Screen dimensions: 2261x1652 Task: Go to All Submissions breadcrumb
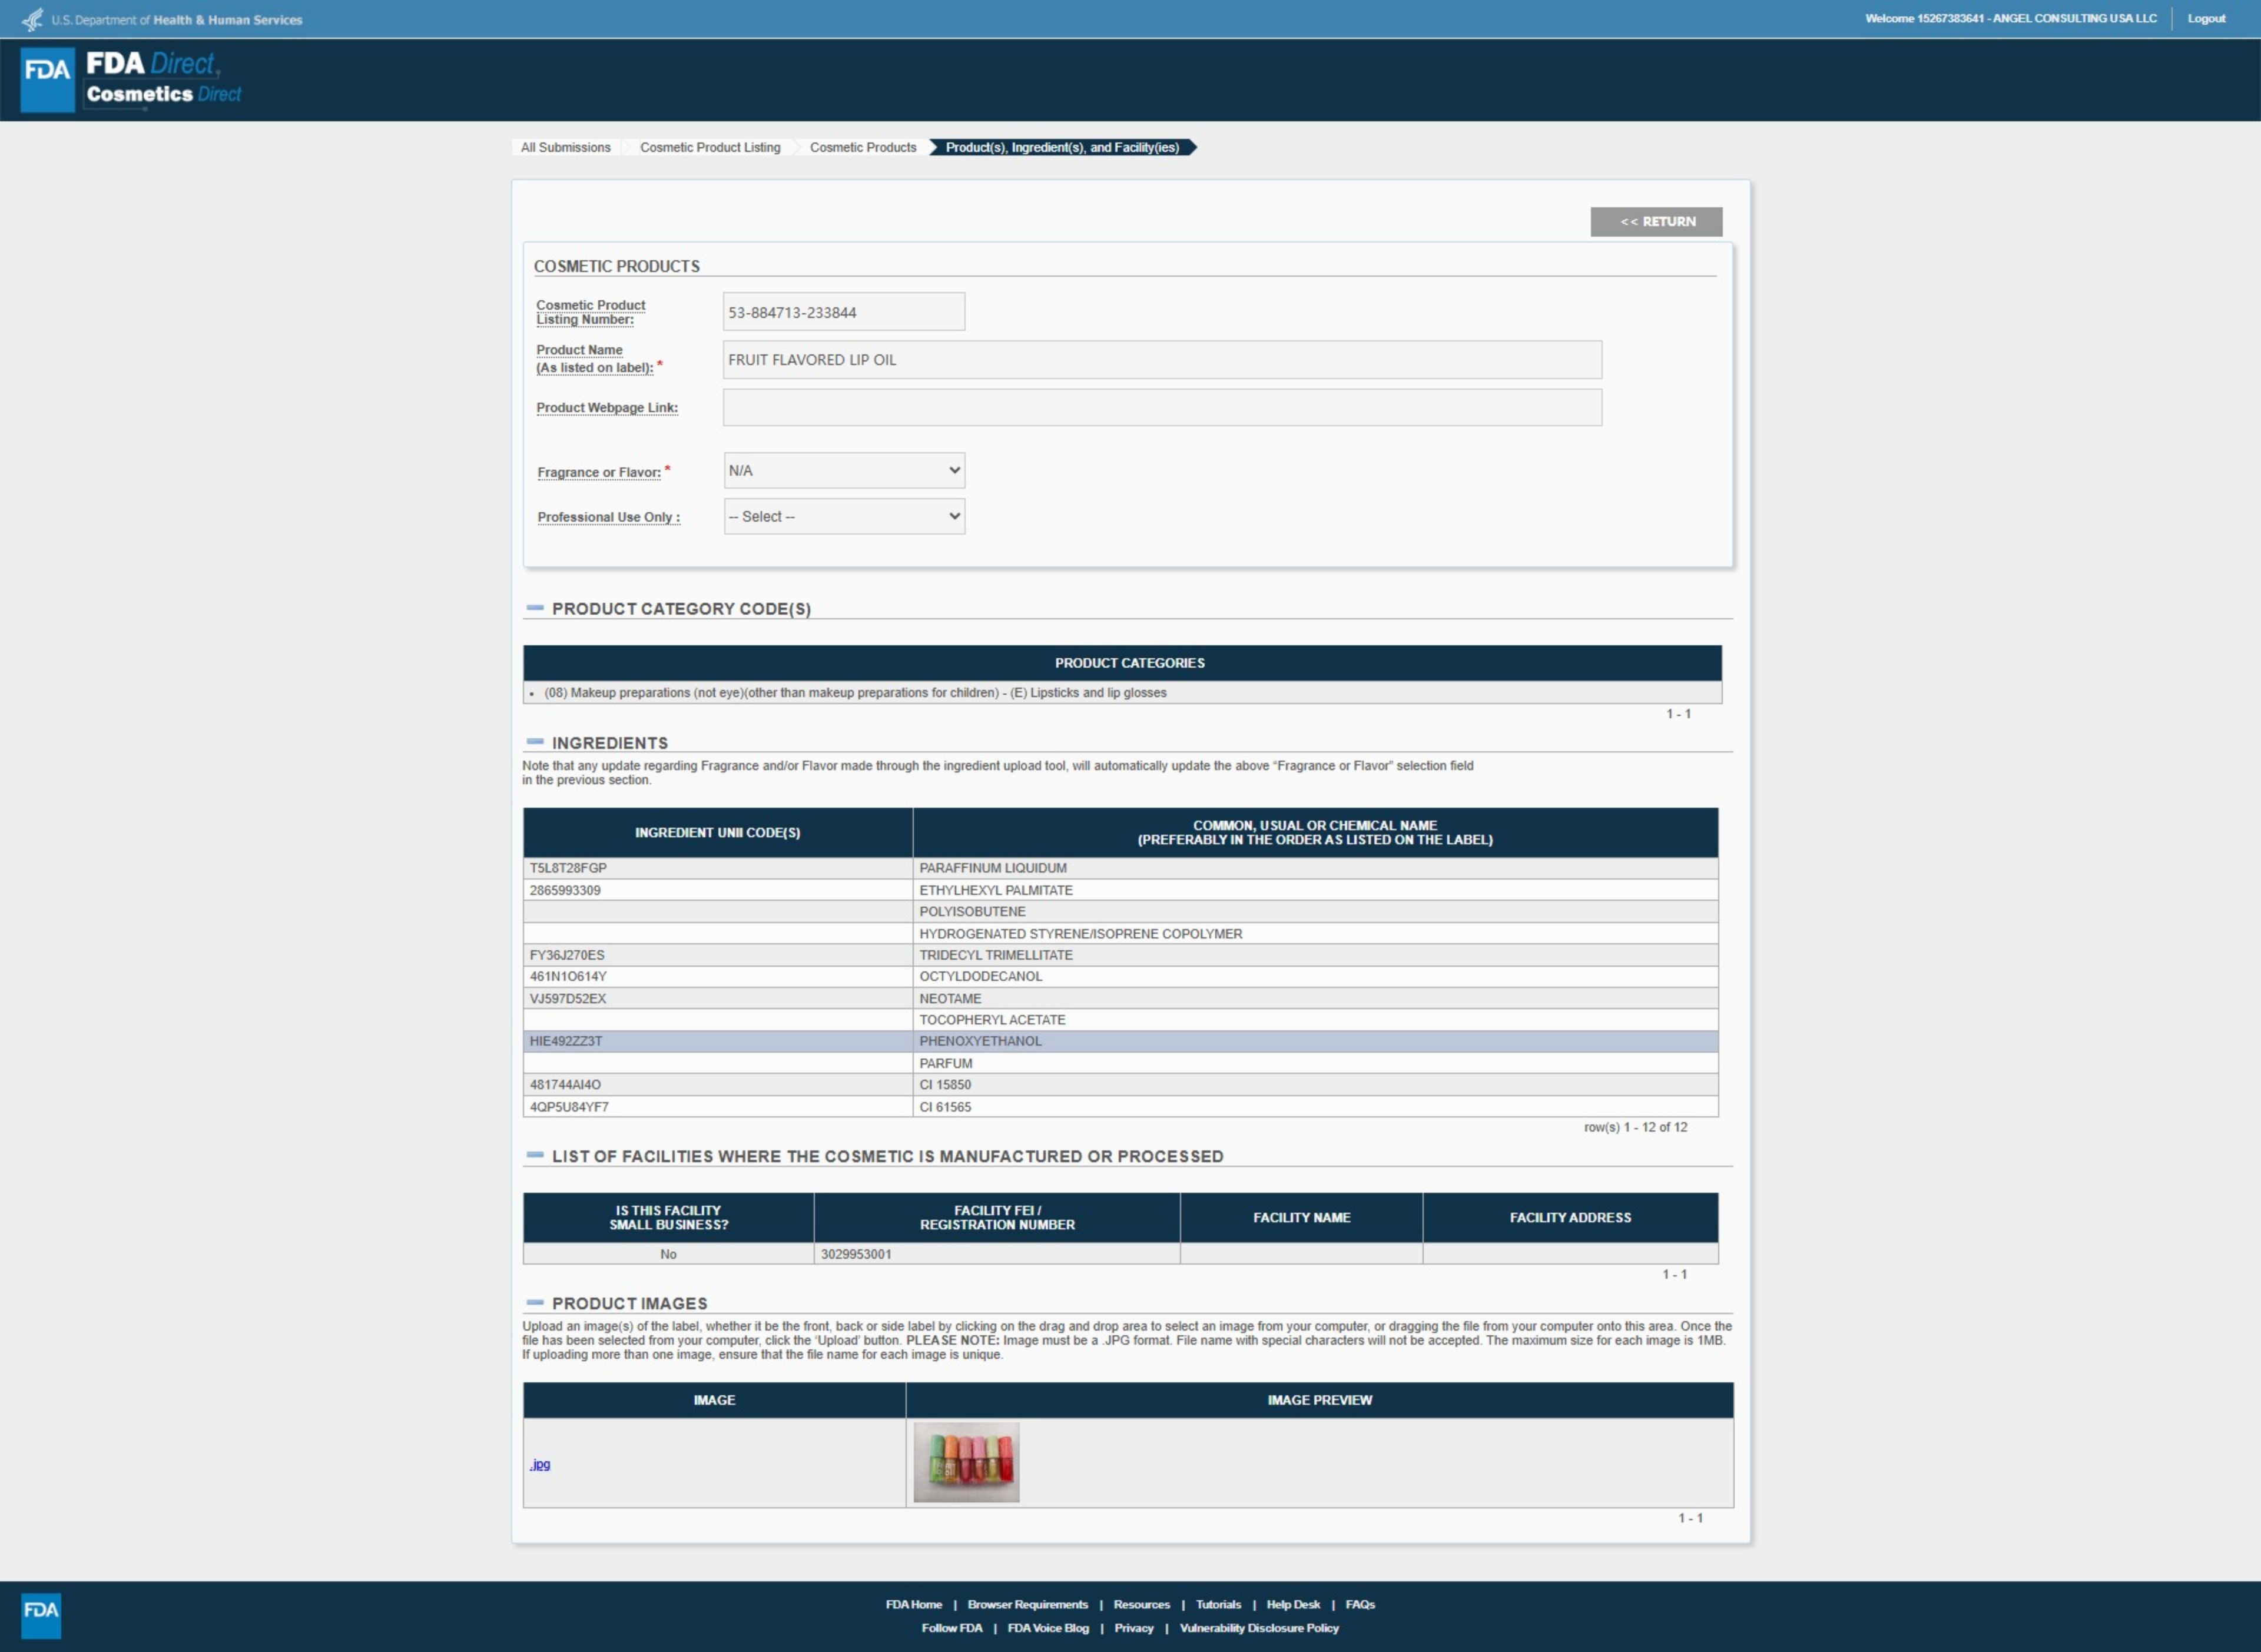(x=565, y=147)
